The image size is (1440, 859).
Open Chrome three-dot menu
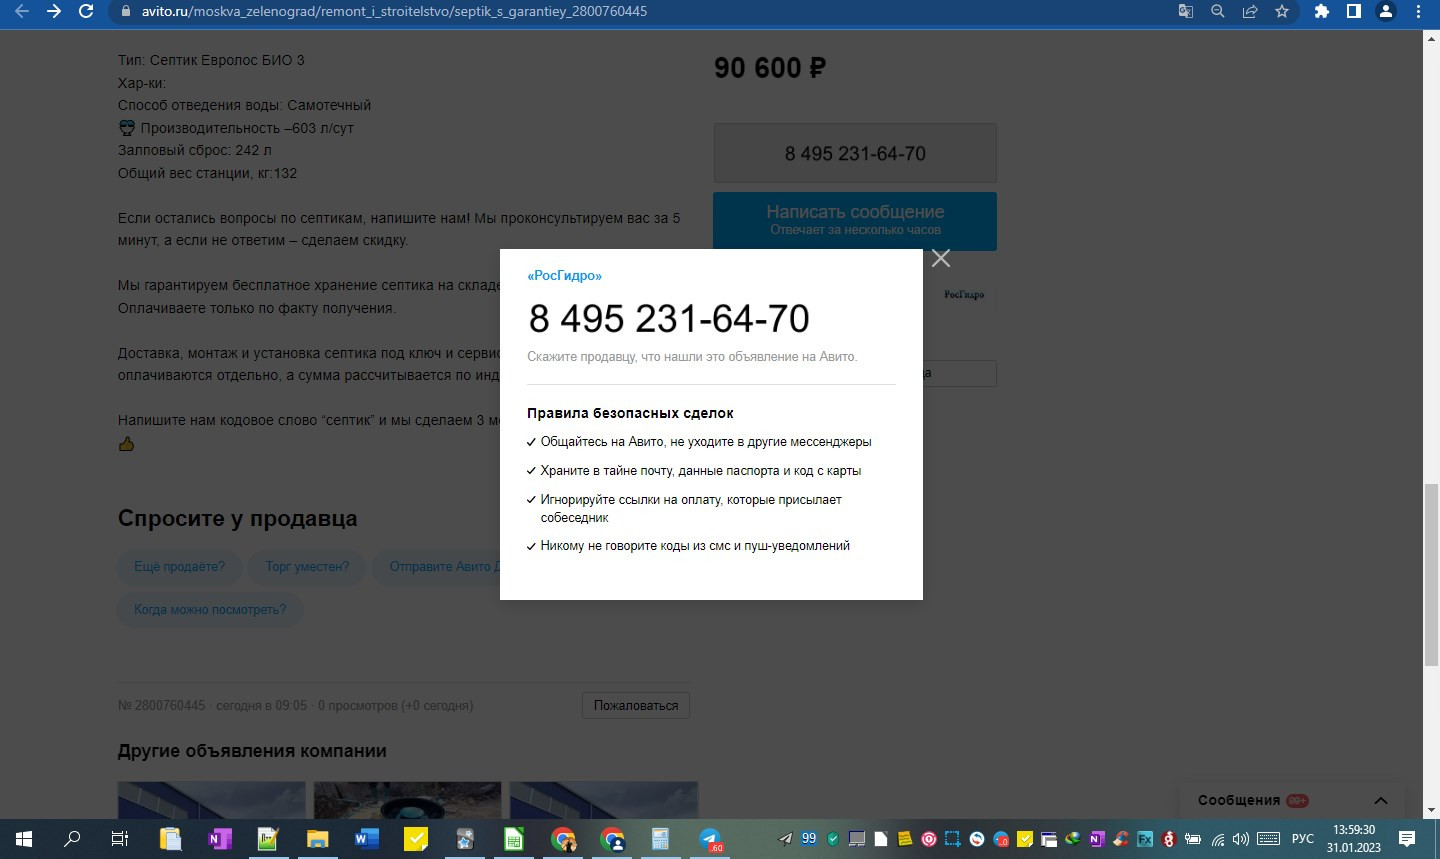click(1418, 12)
